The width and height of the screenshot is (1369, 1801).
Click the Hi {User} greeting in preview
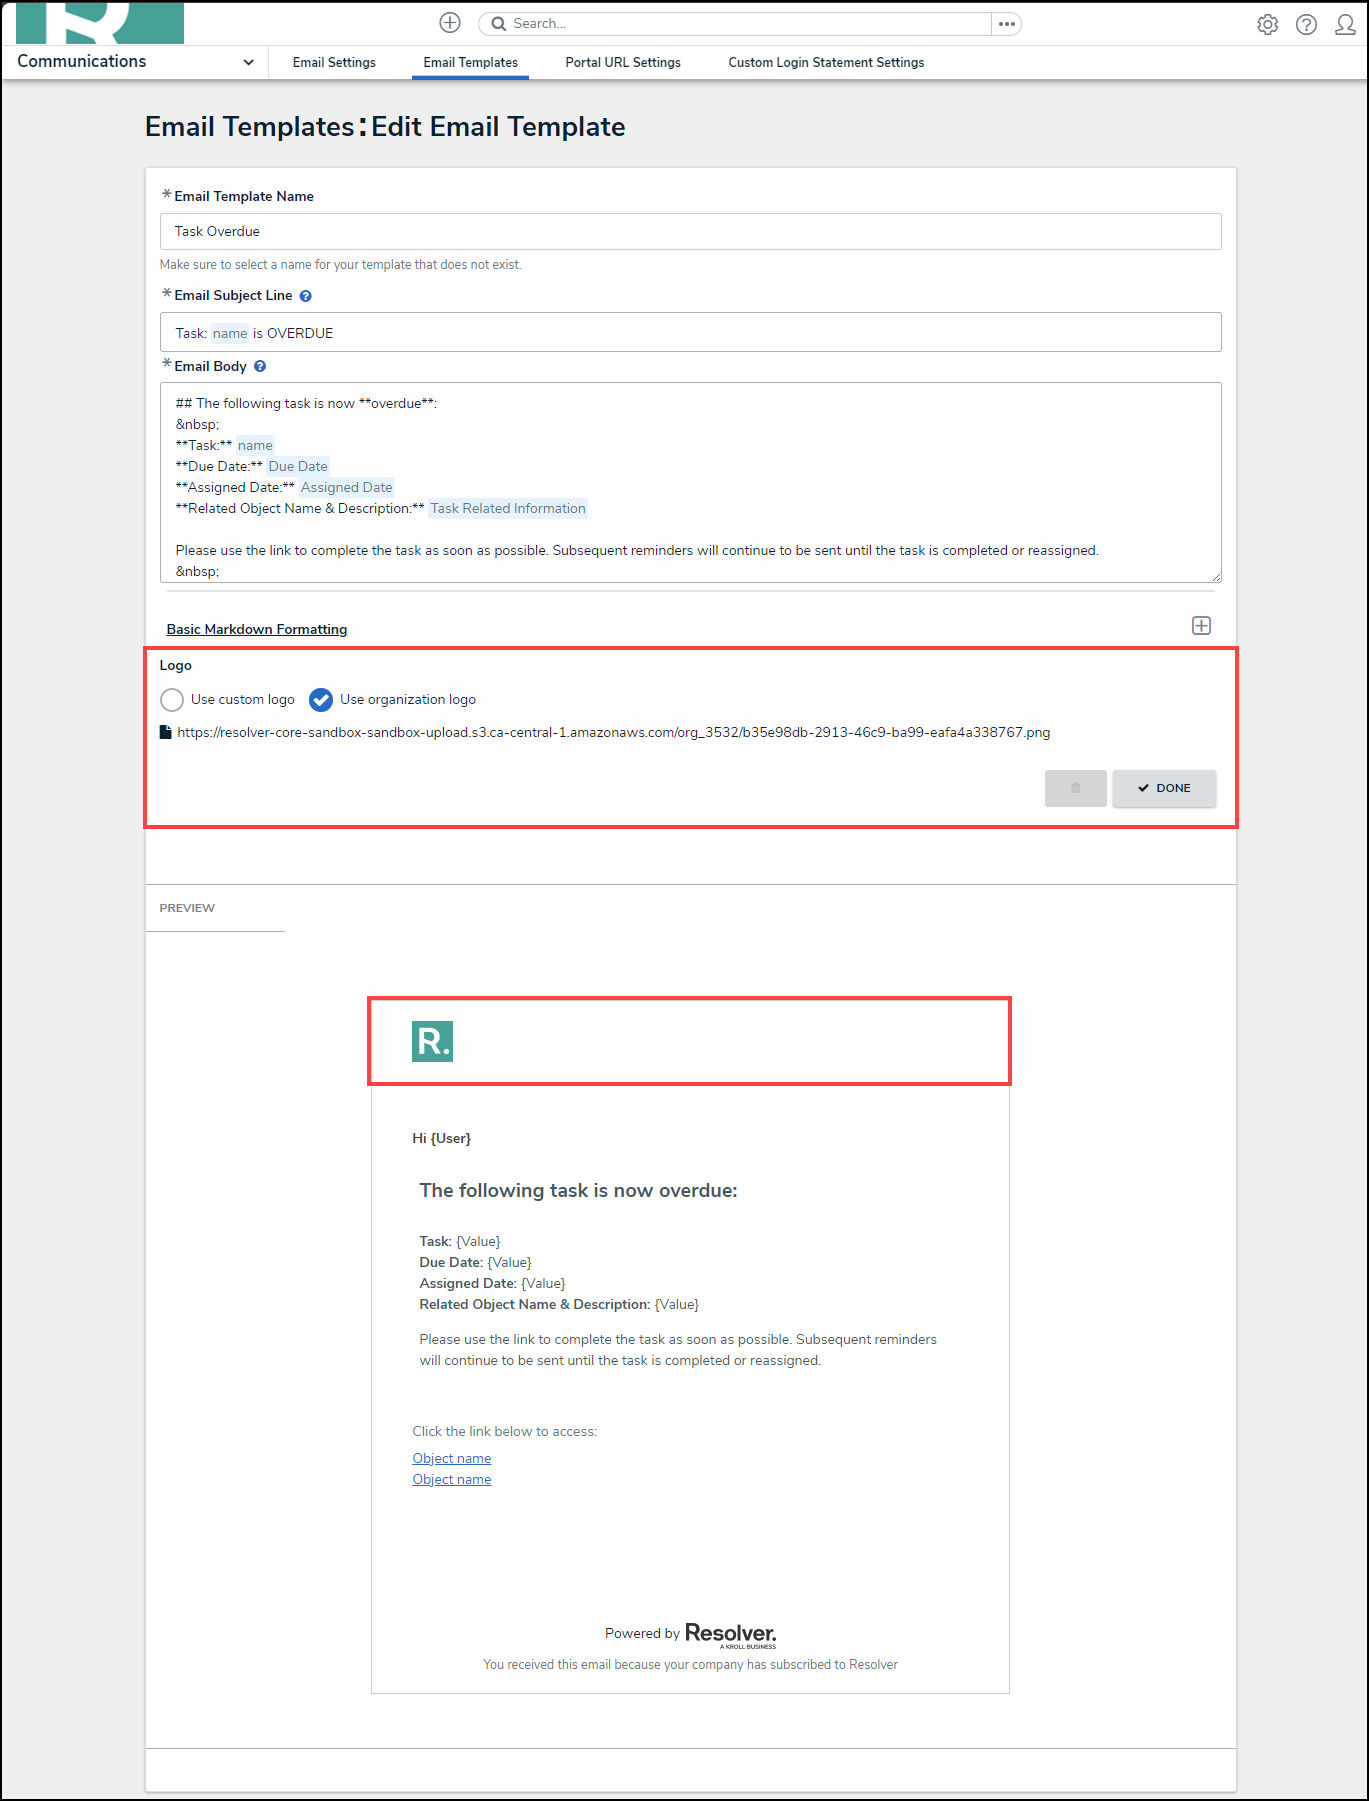click(442, 1139)
